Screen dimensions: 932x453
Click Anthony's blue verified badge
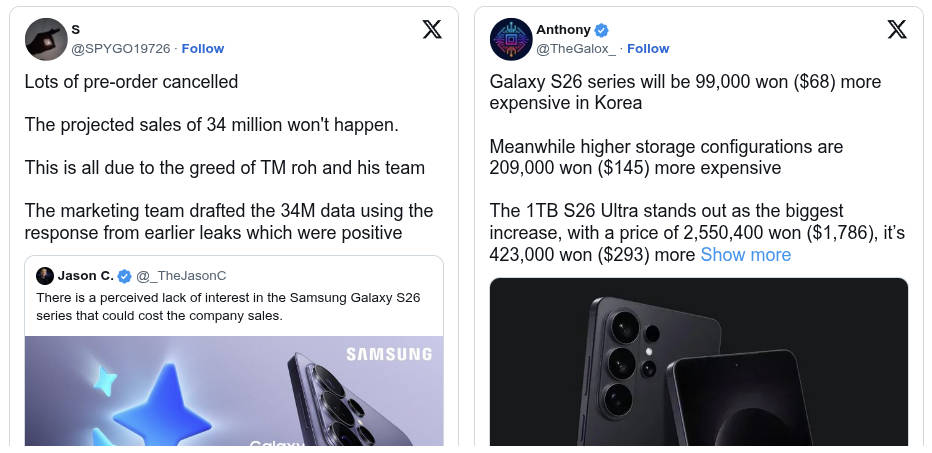coord(602,30)
